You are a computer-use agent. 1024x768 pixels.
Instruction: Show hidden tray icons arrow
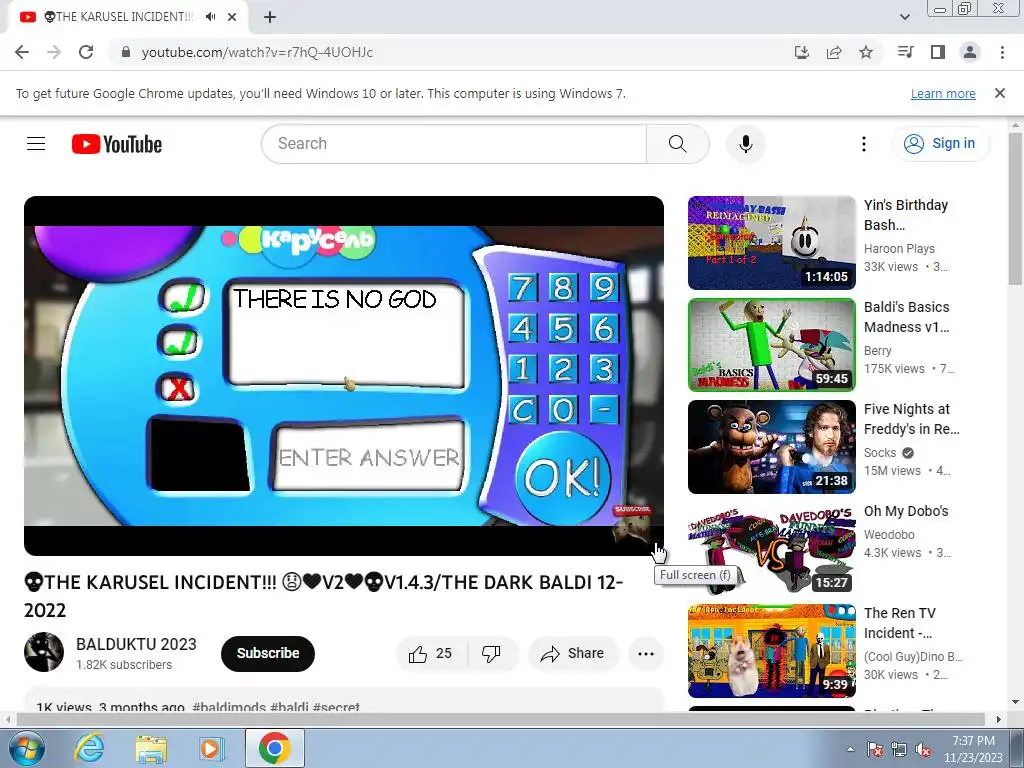[x=850, y=749]
